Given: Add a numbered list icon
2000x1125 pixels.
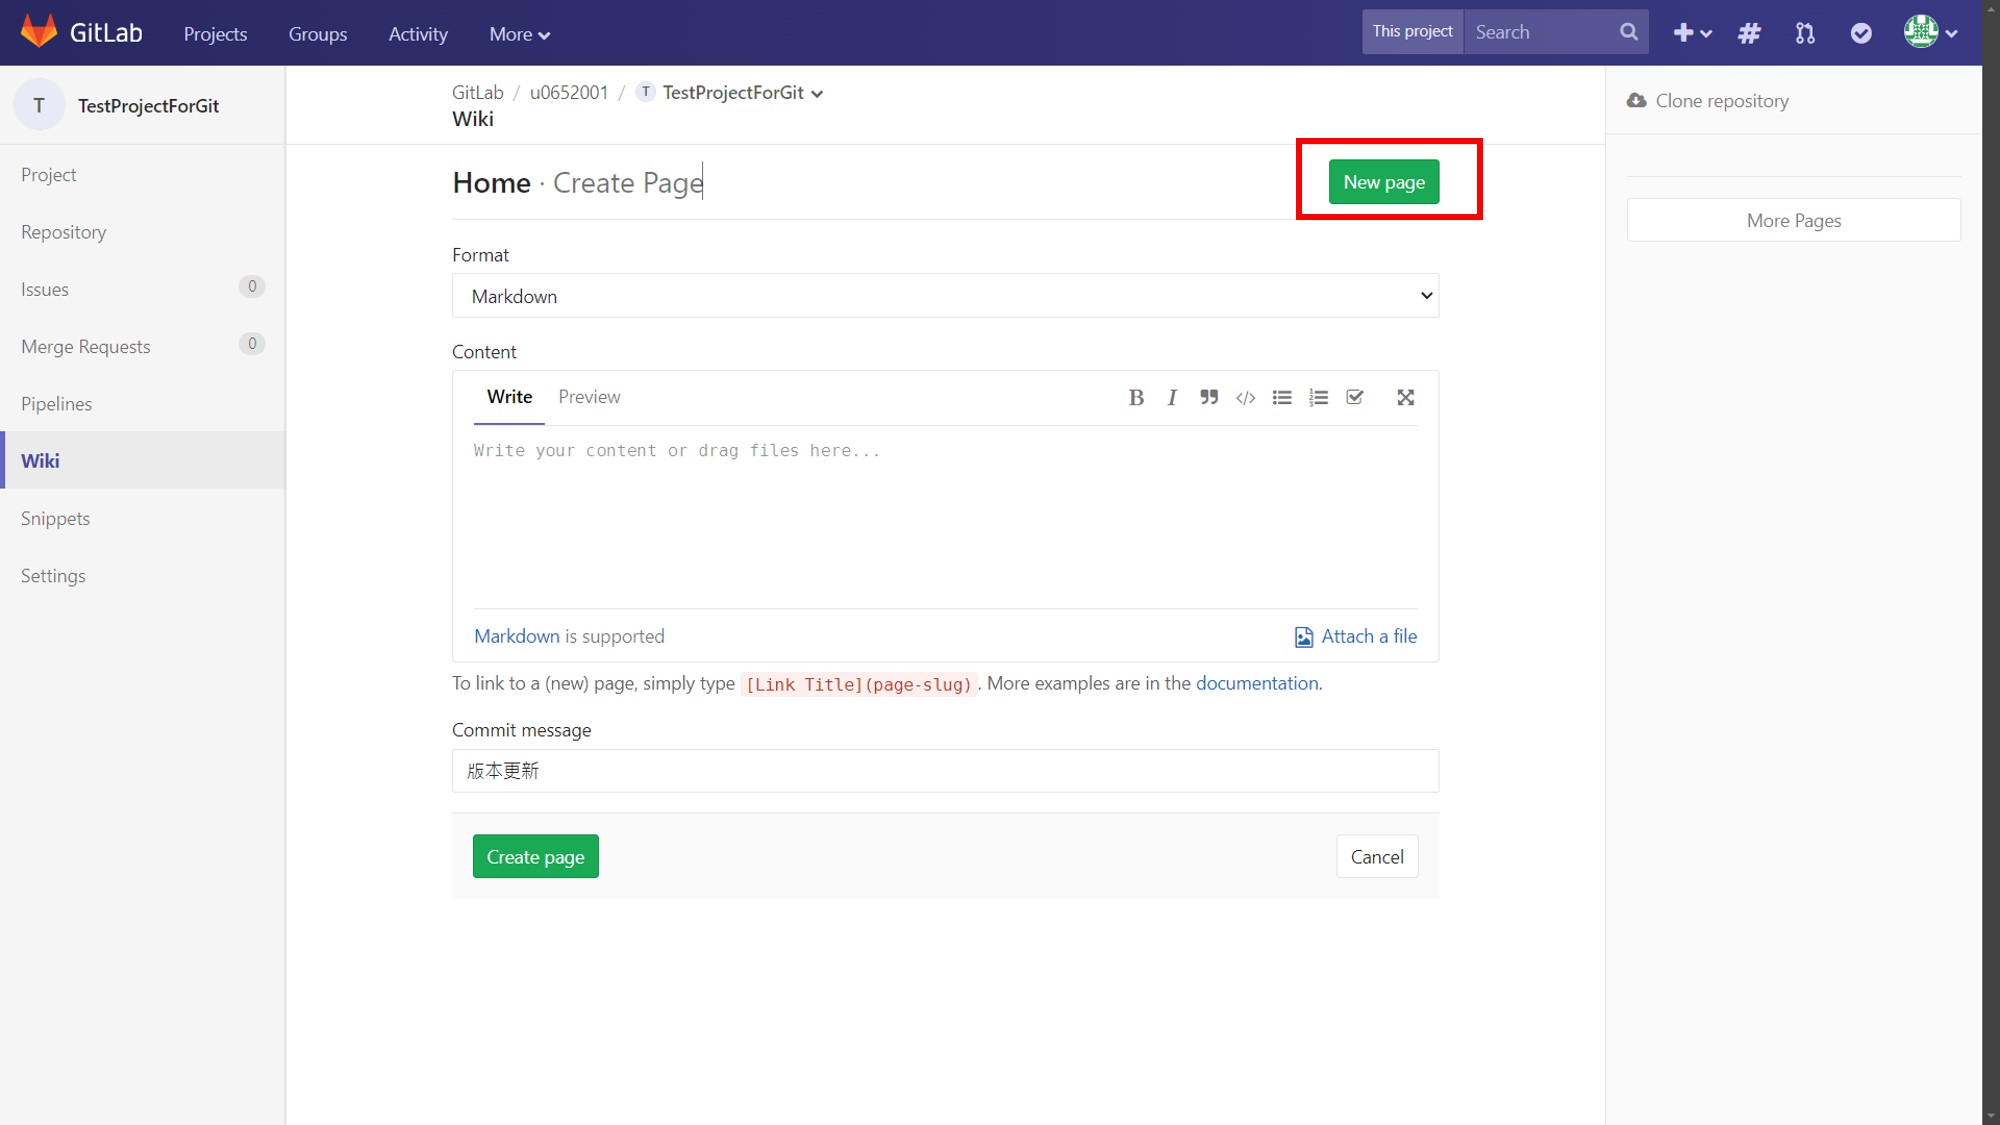Looking at the screenshot, I should click(x=1318, y=397).
